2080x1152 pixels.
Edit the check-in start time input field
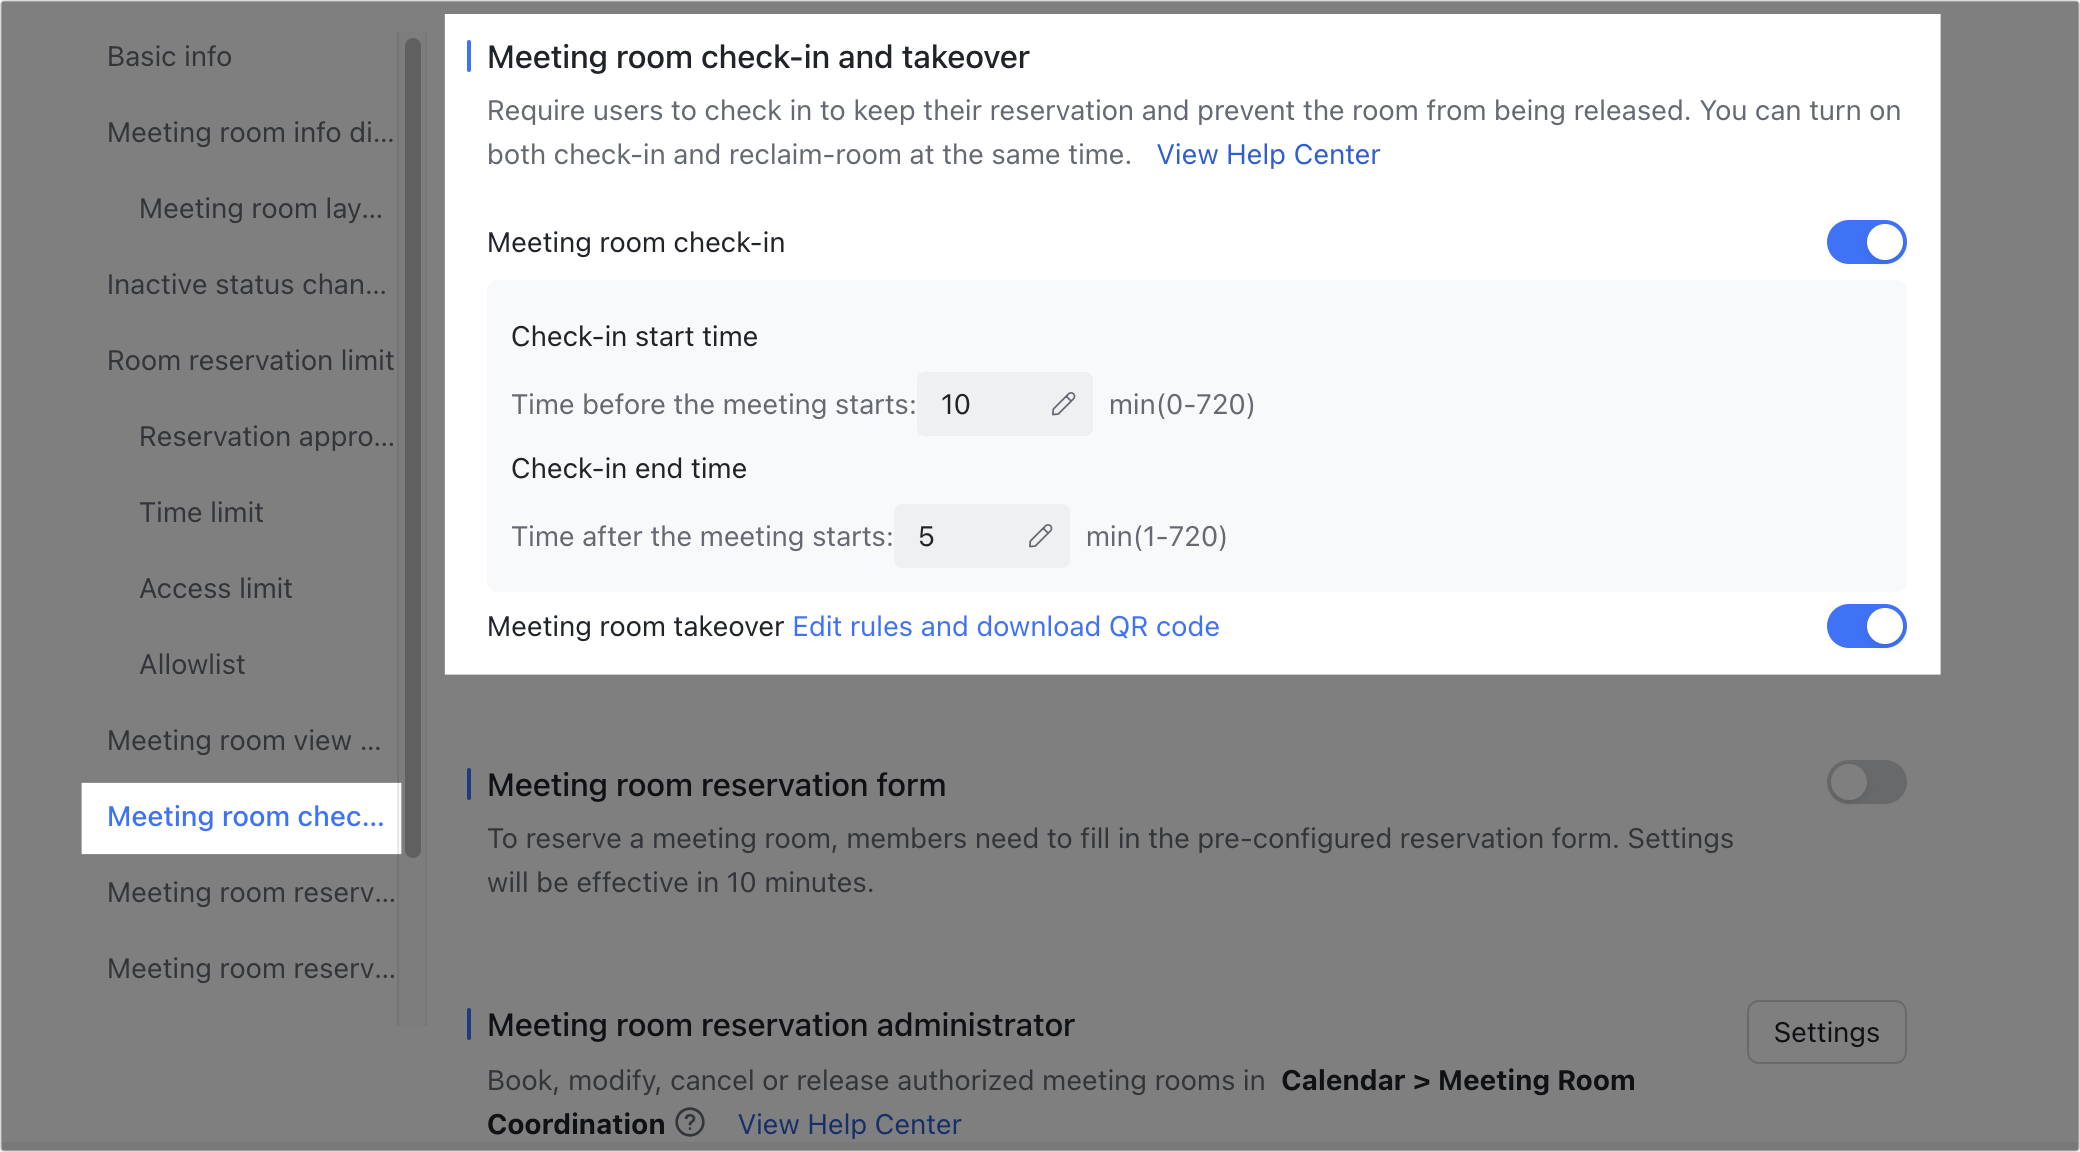pyautogui.click(x=1062, y=404)
